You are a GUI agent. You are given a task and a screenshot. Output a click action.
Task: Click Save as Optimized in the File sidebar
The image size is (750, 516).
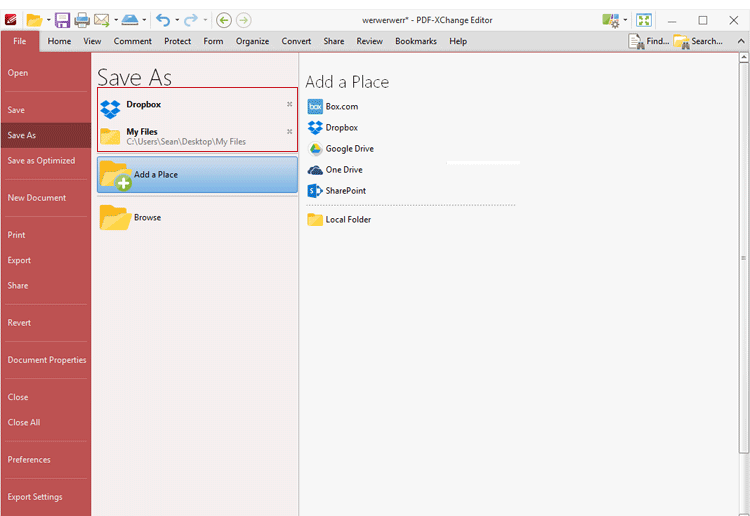pyautogui.click(x=41, y=161)
